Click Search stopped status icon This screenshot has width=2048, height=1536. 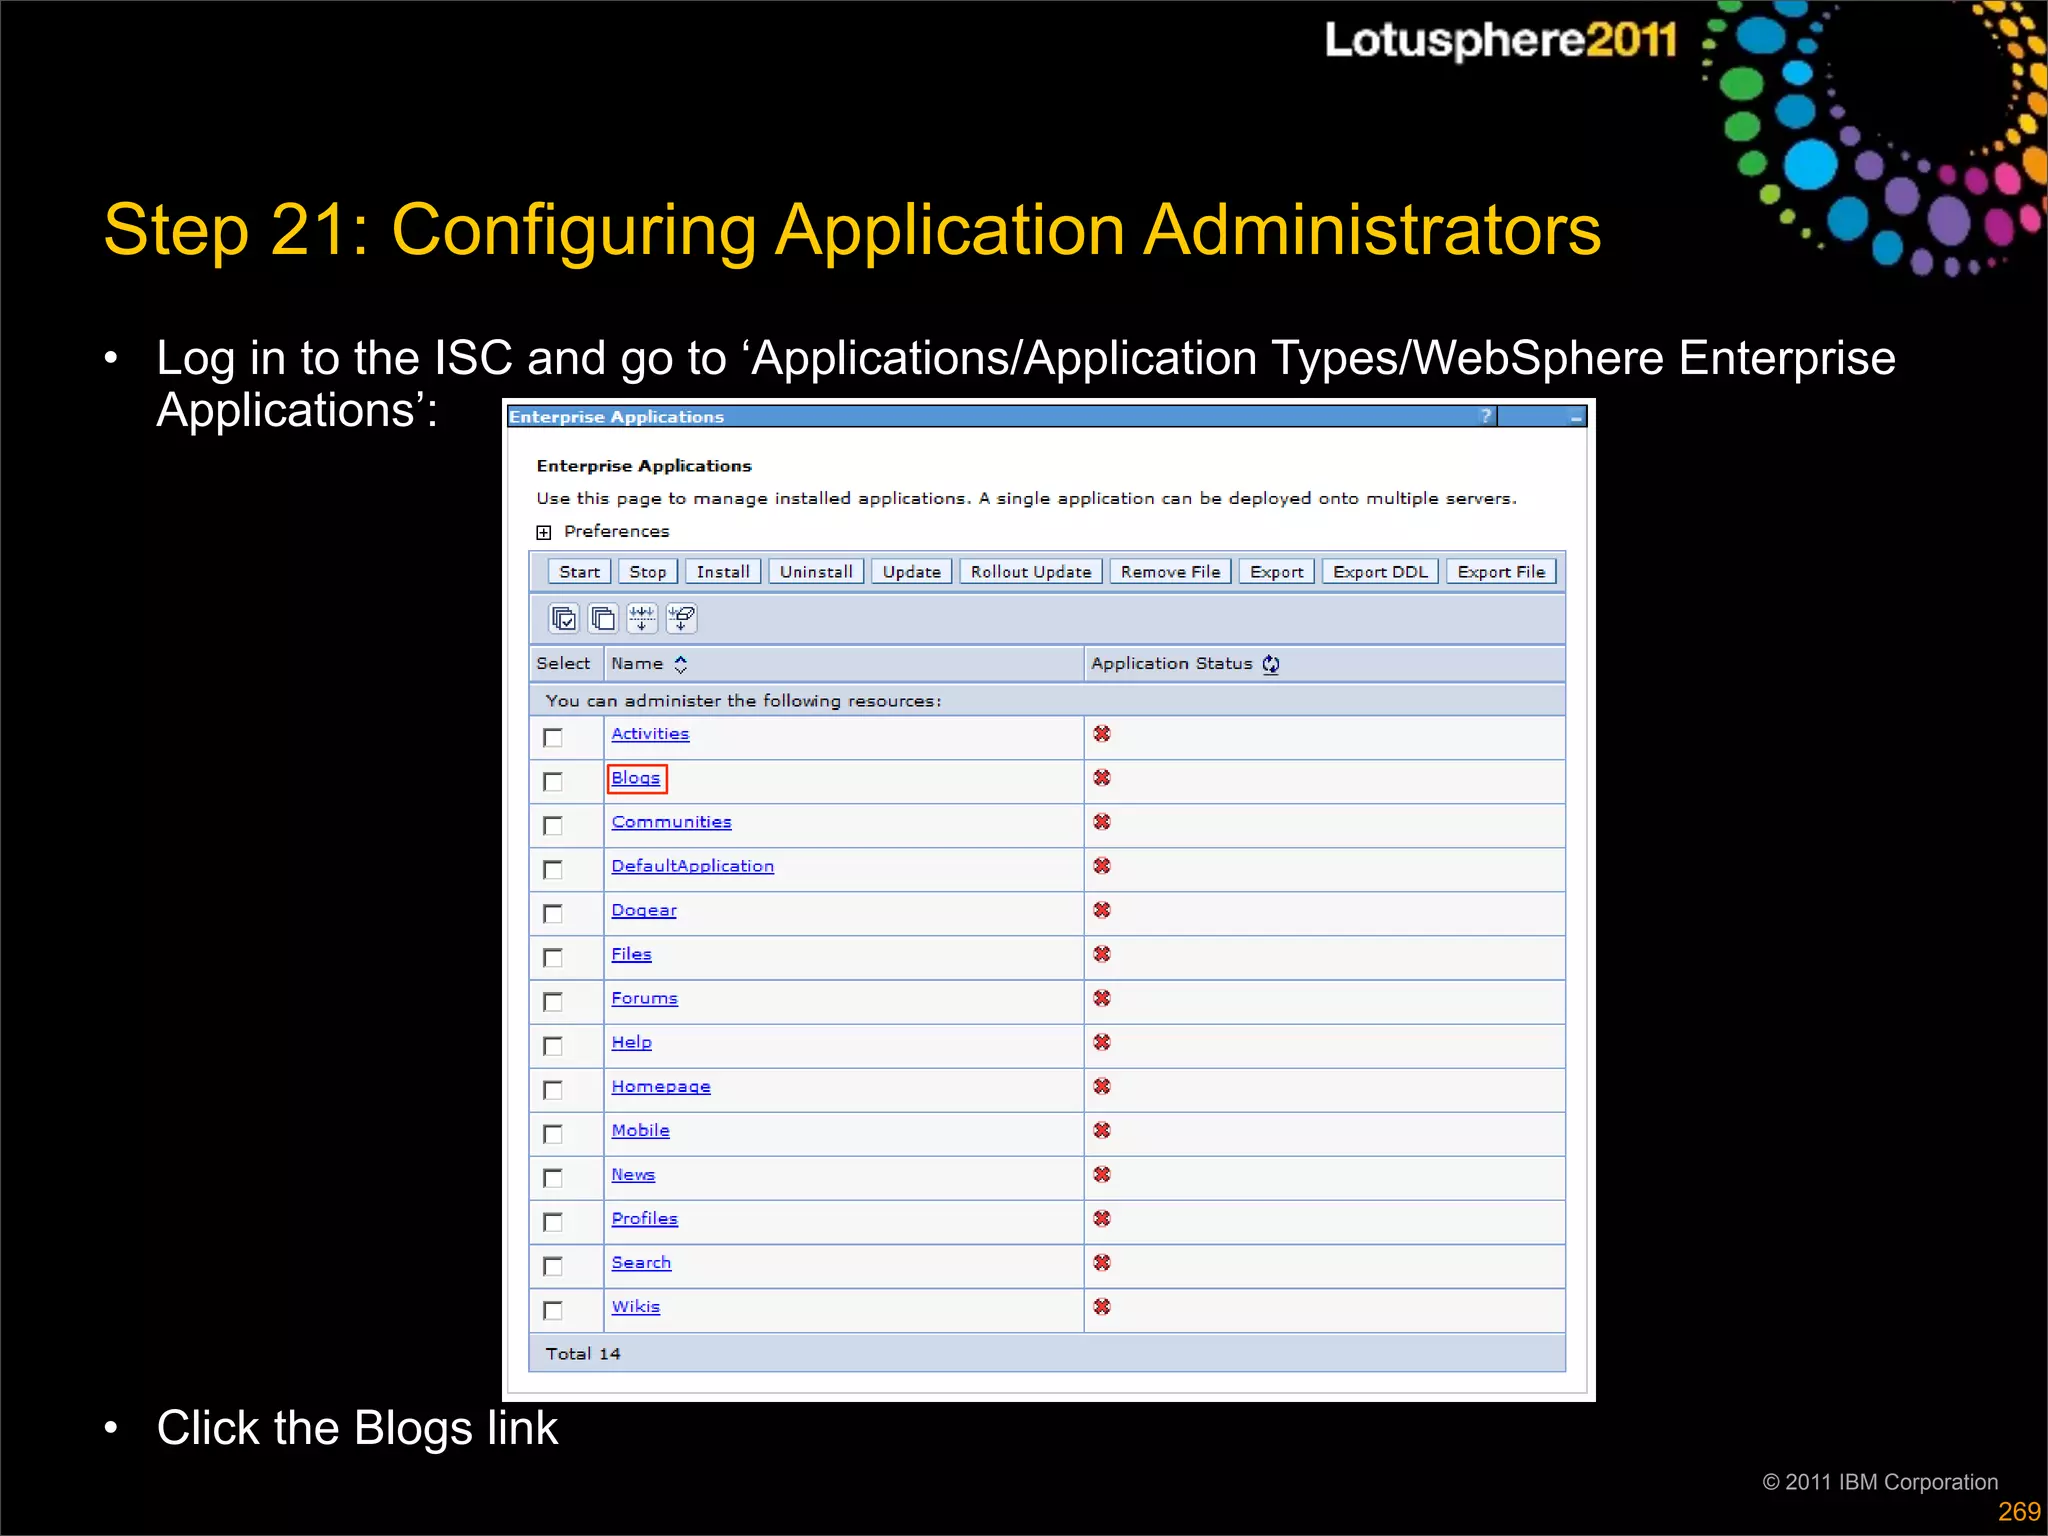pyautogui.click(x=1102, y=1262)
